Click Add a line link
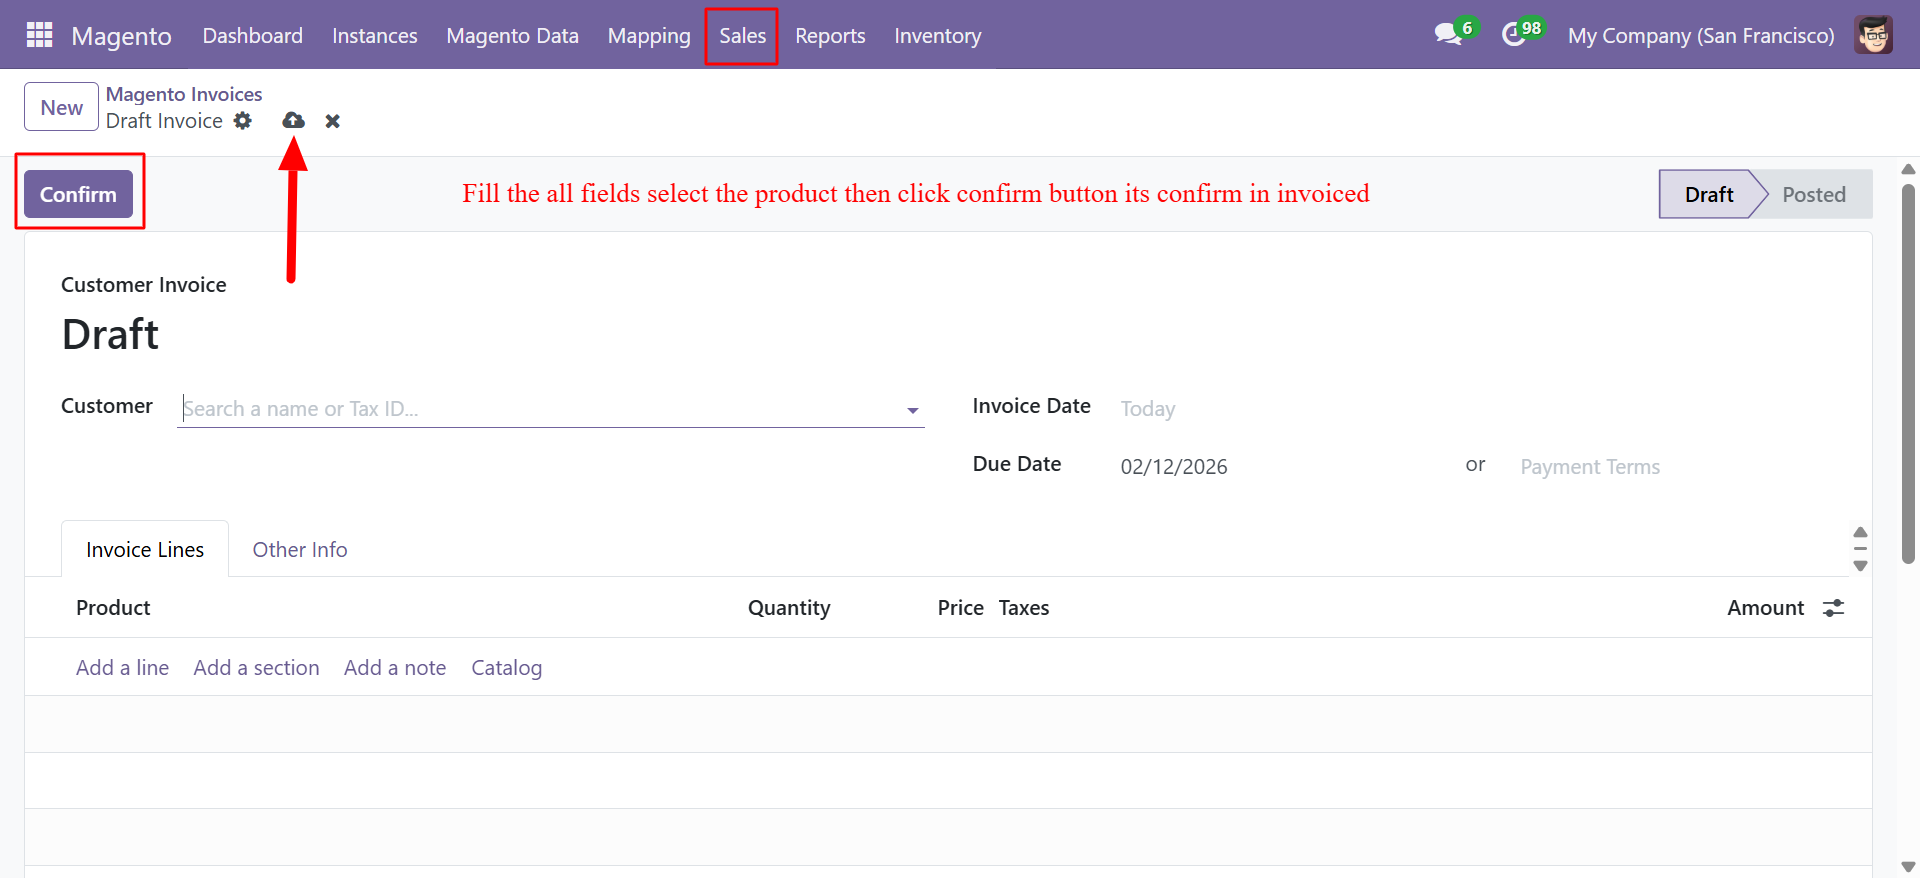The image size is (1920, 878). 122,668
